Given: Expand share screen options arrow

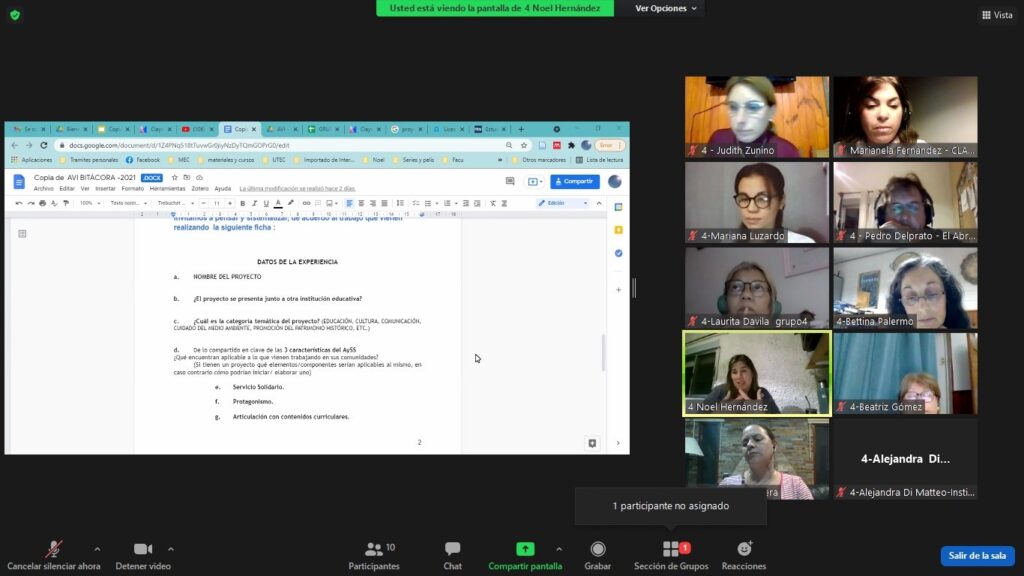Looking at the screenshot, I should tap(558, 549).
